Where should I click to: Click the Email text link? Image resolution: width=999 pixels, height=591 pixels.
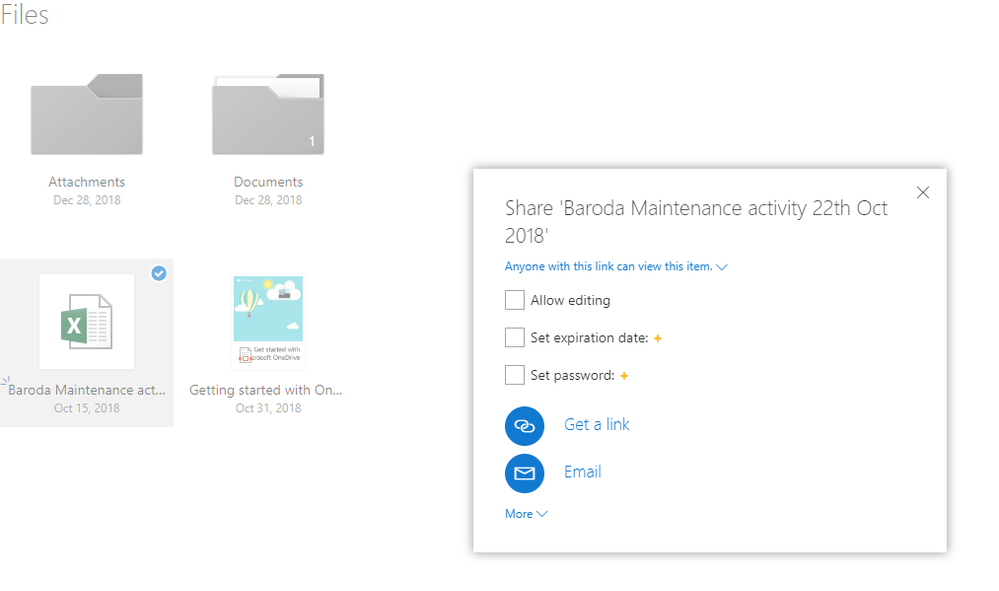pyautogui.click(x=582, y=472)
